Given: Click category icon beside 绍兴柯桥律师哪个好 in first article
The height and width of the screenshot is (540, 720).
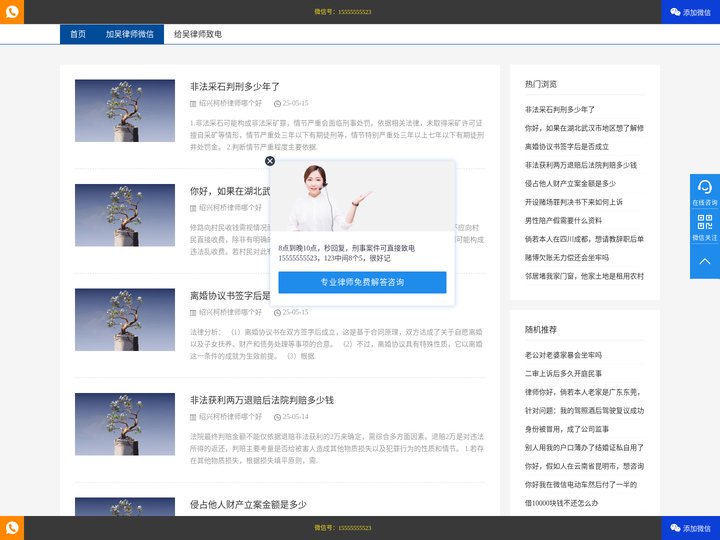Looking at the screenshot, I should 193,104.
